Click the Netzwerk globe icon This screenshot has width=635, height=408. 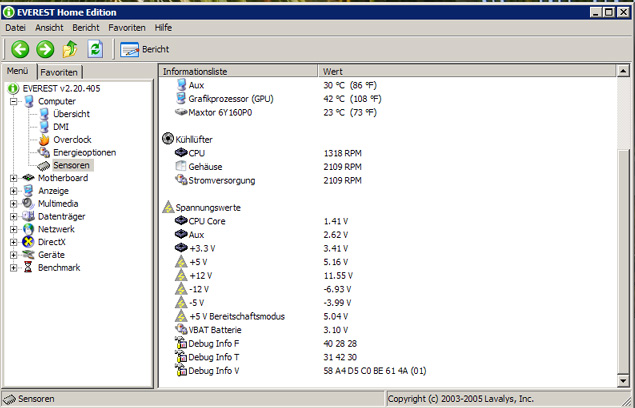28,229
